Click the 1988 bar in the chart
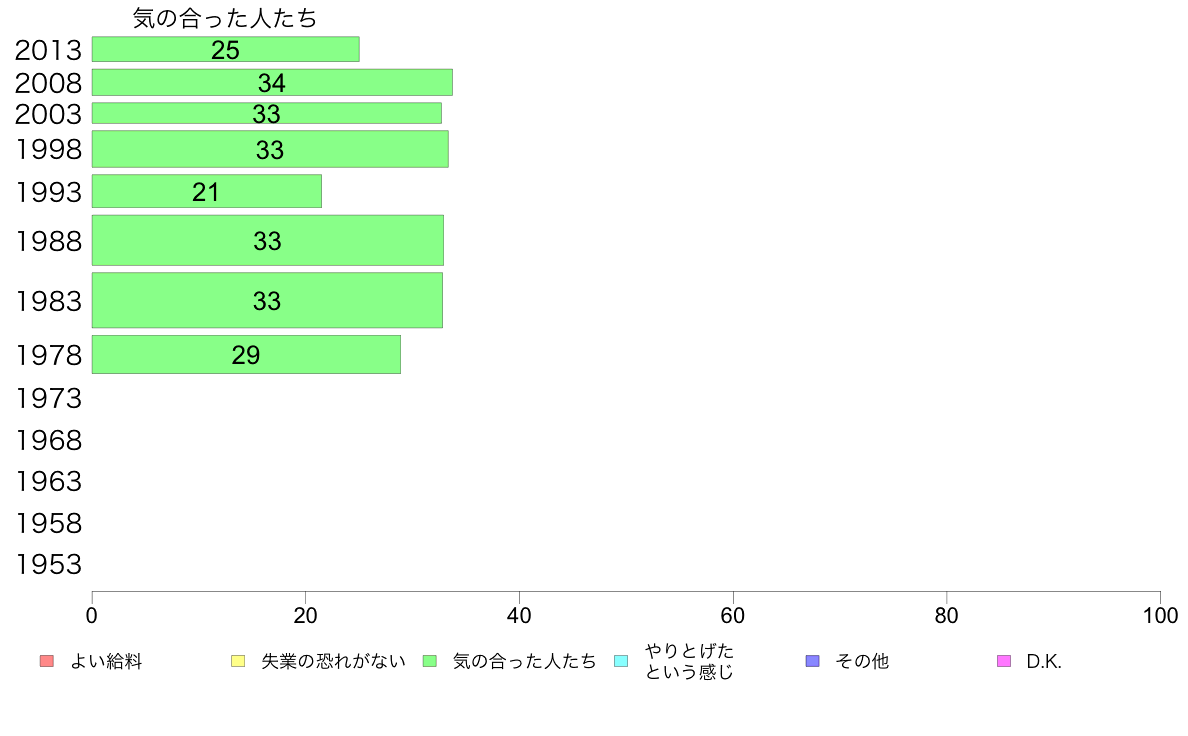 tap(267, 240)
